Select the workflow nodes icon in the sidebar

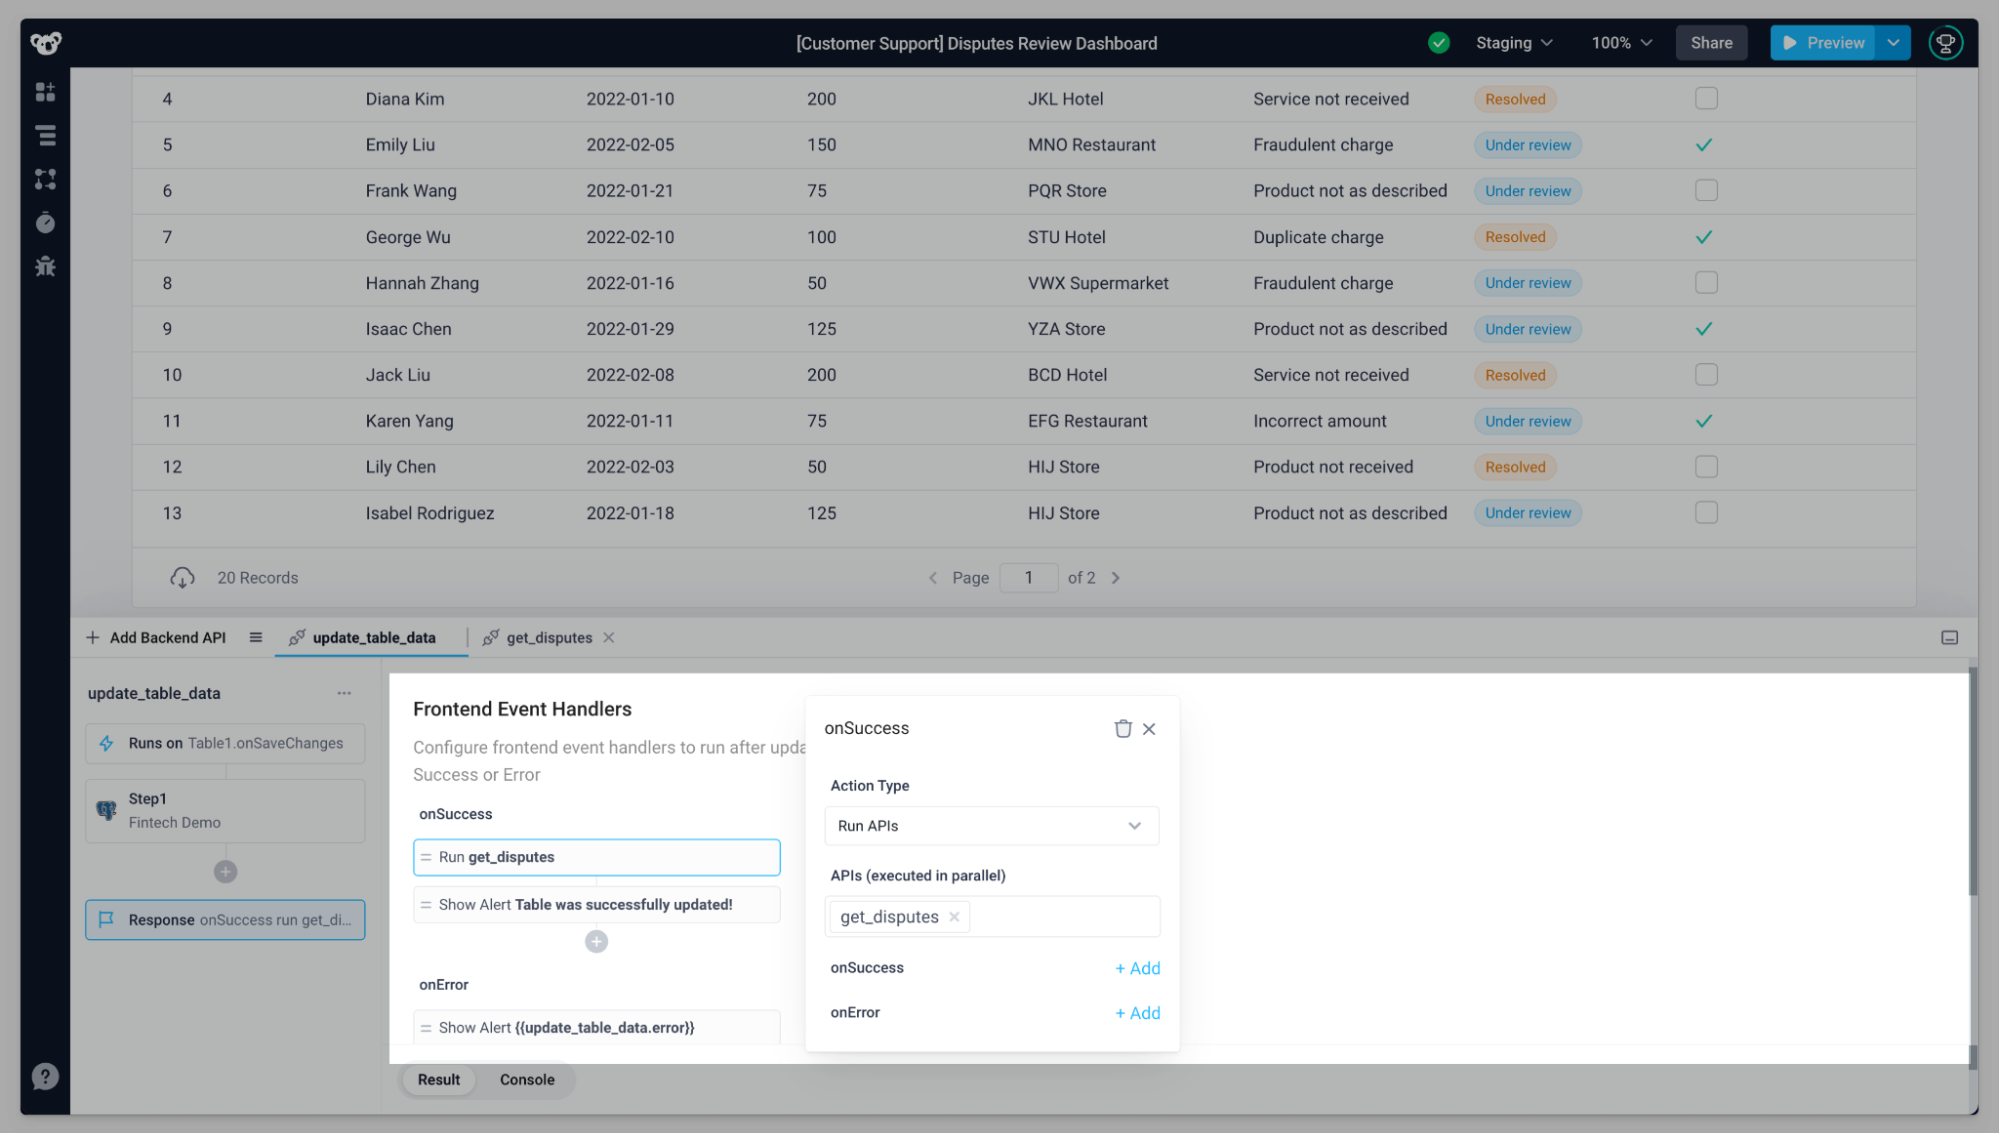tap(45, 179)
